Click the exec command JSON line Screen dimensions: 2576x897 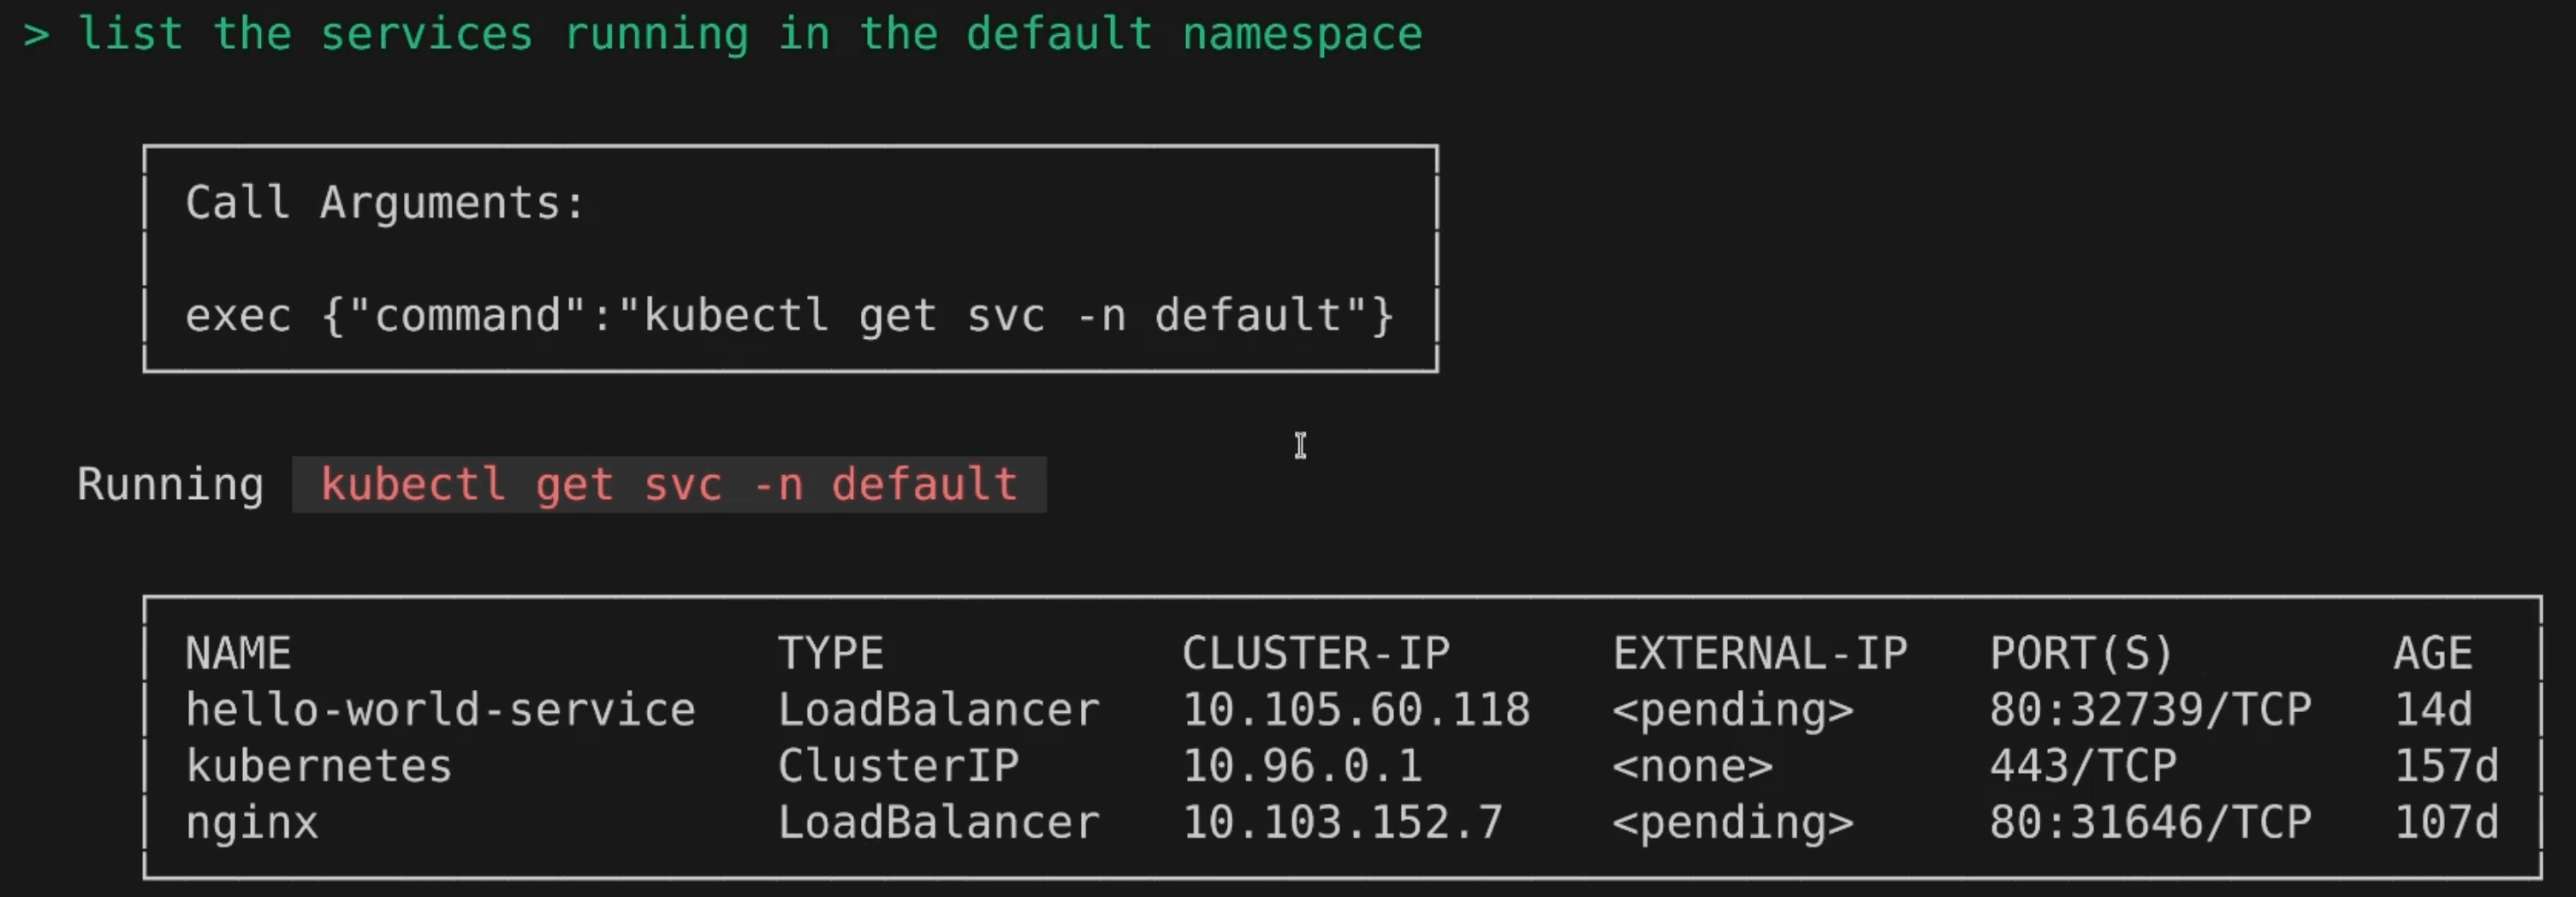pos(789,316)
